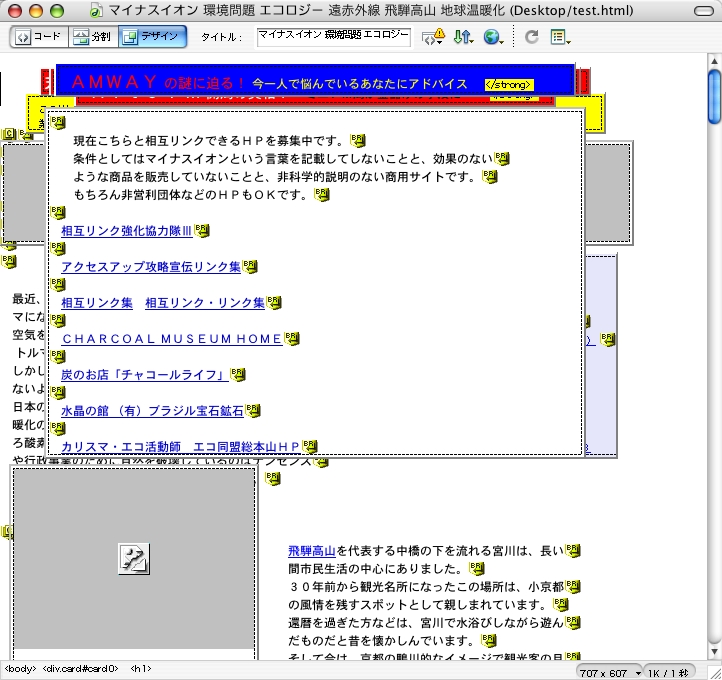This screenshot has height=680, width=722.
Task: Select the BR icon after CHARCOAL MUSEUM HOME
Action: pyautogui.click(x=292, y=338)
